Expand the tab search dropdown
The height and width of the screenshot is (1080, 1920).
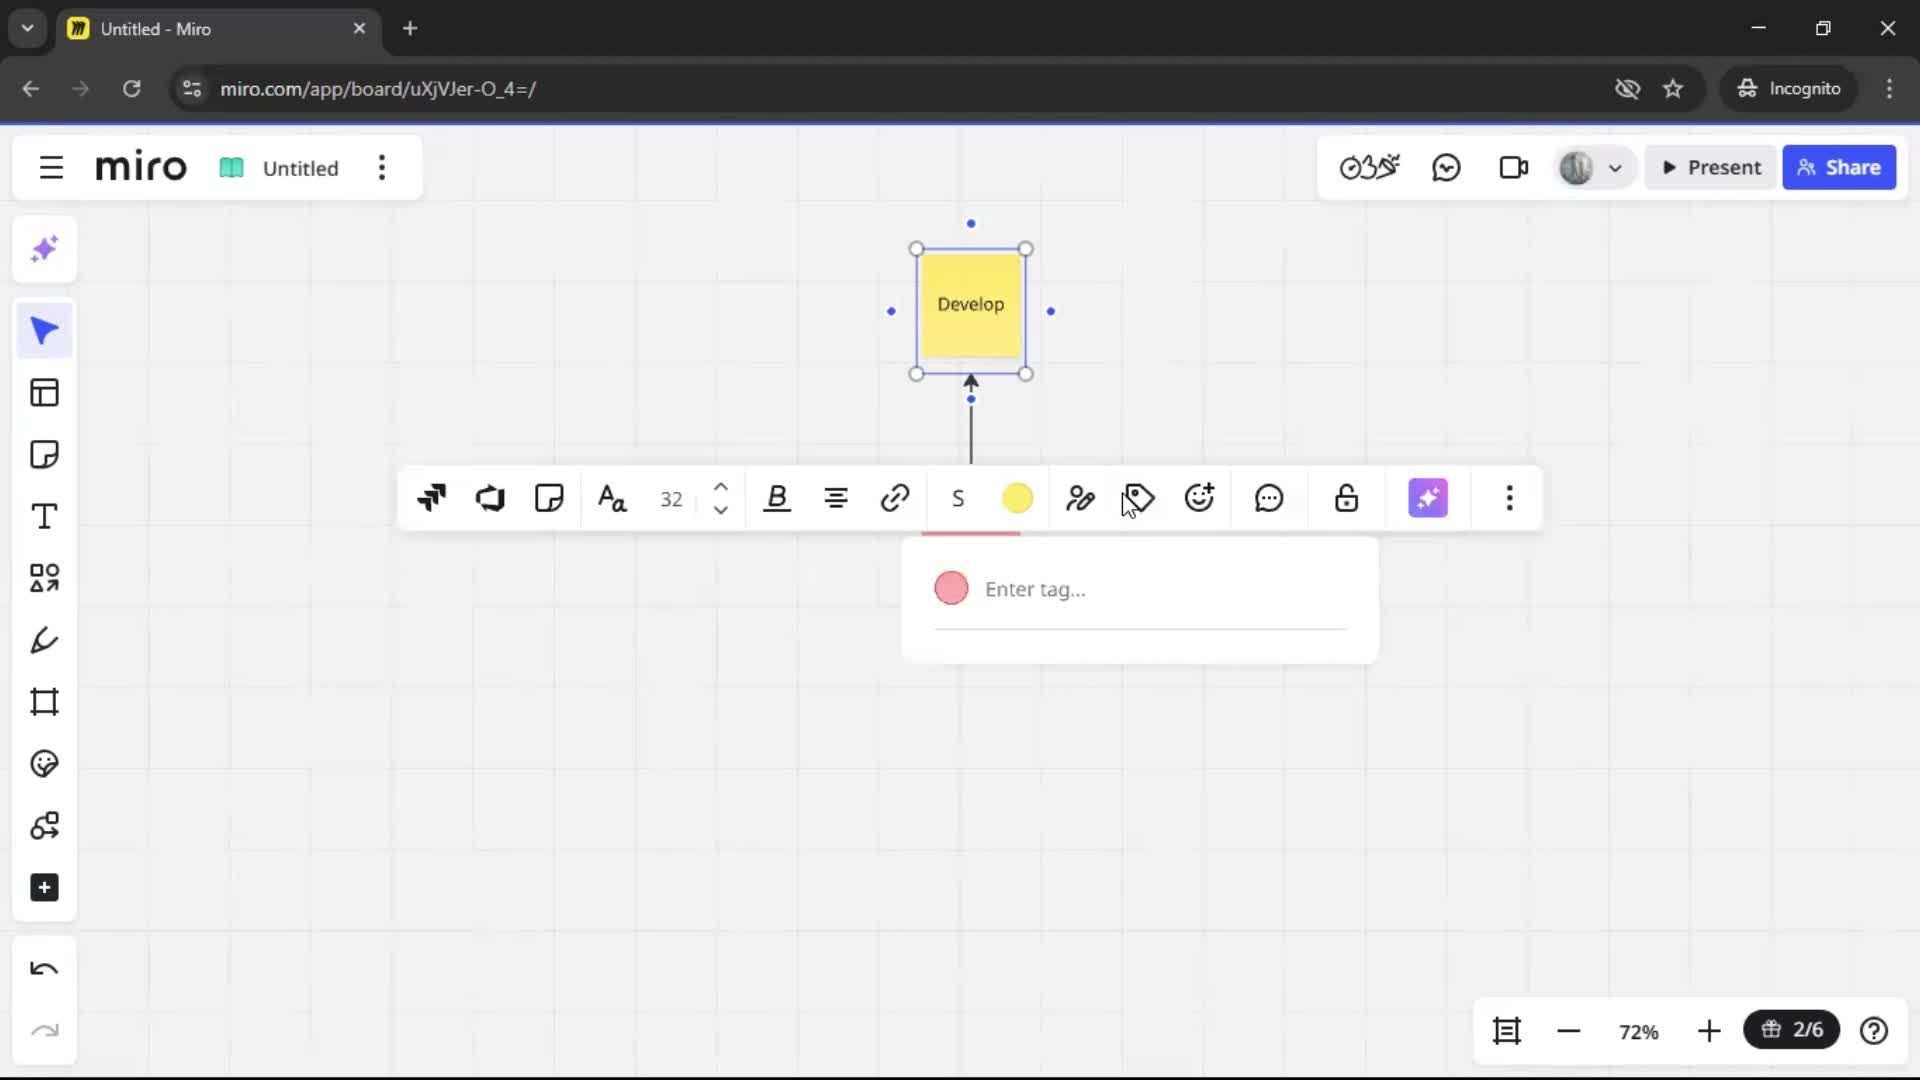point(27,29)
